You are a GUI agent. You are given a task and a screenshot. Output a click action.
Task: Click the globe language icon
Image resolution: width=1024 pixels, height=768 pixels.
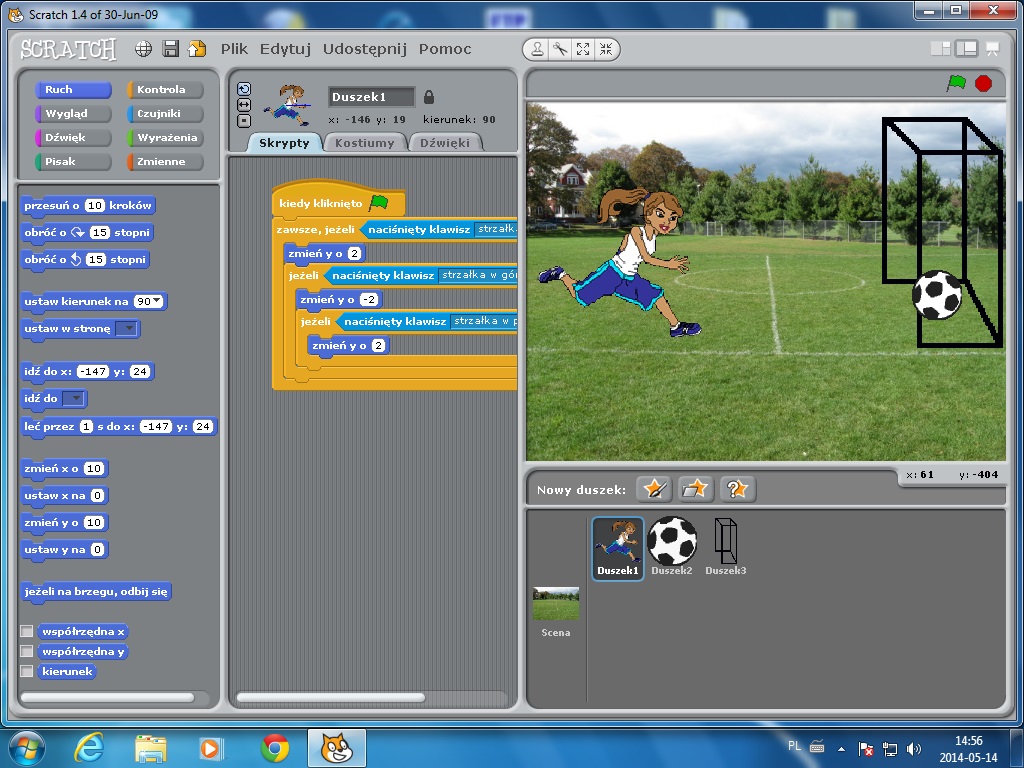[x=144, y=49]
